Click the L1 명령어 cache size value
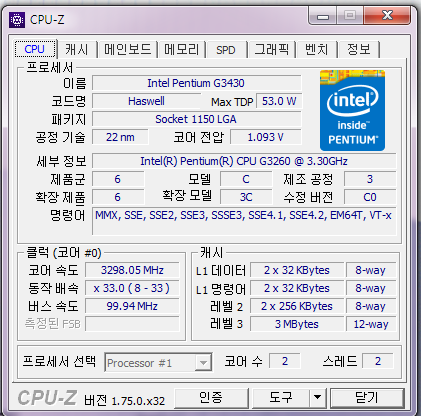 (297, 288)
